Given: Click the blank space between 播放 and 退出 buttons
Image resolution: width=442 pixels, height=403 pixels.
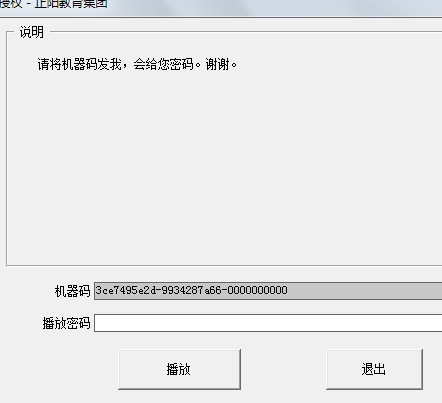Looking at the screenshot, I should (x=283, y=369).
